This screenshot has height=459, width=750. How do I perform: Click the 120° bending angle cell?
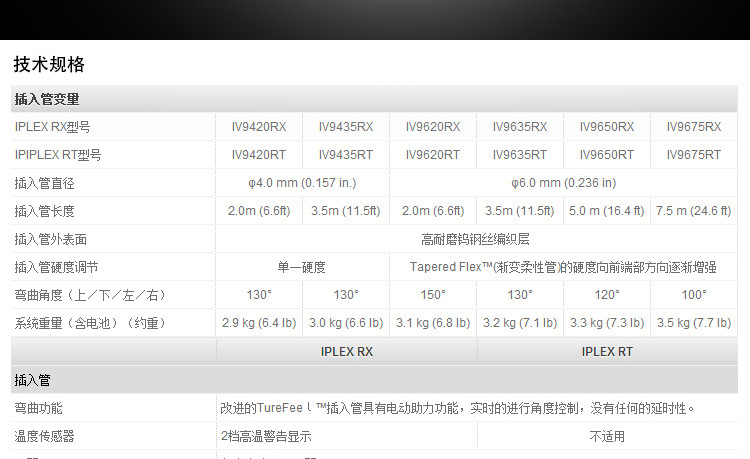(x=607, y=295)
